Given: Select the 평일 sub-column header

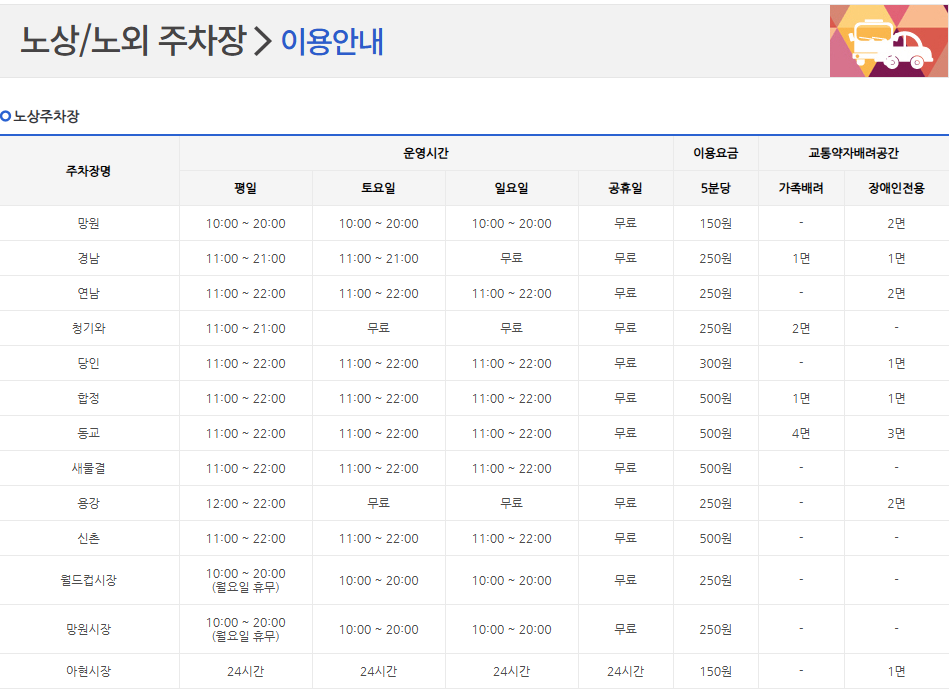Looking at the screenshot, I should (246, 187).
